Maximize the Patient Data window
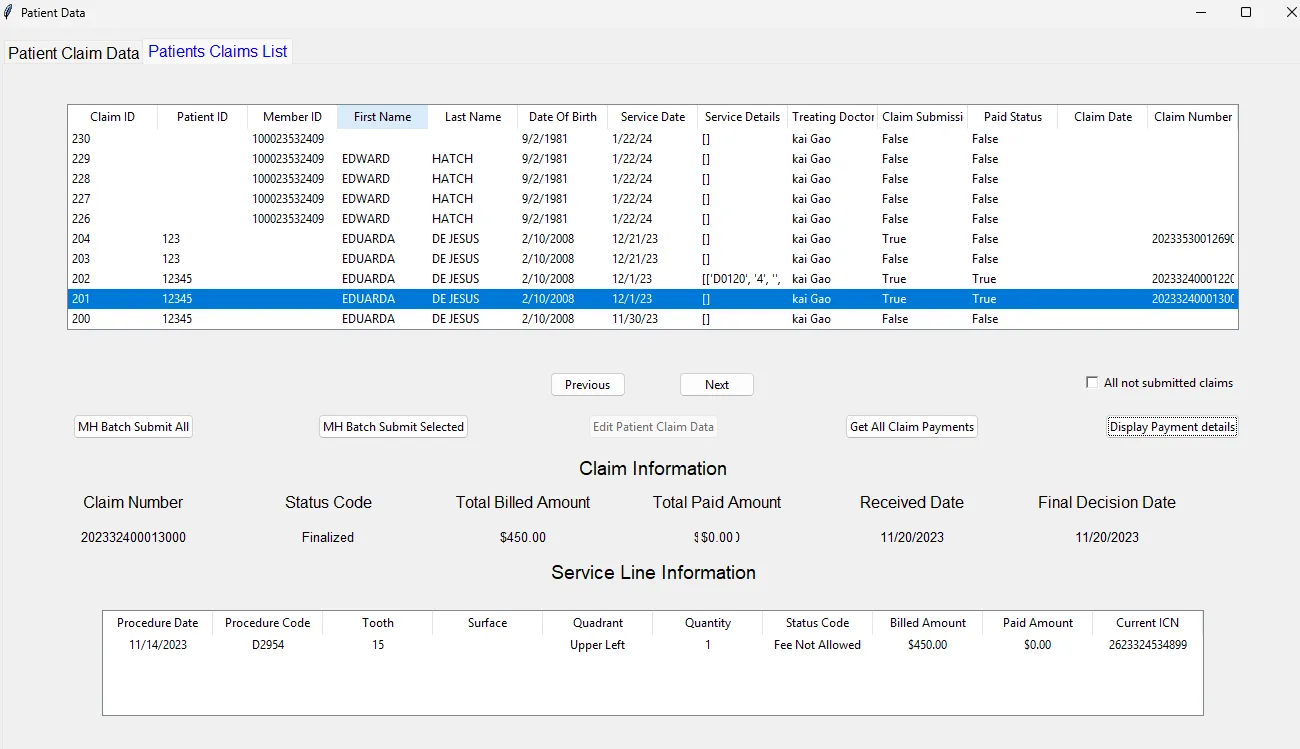1300x749 pixels. [1246, 13]
